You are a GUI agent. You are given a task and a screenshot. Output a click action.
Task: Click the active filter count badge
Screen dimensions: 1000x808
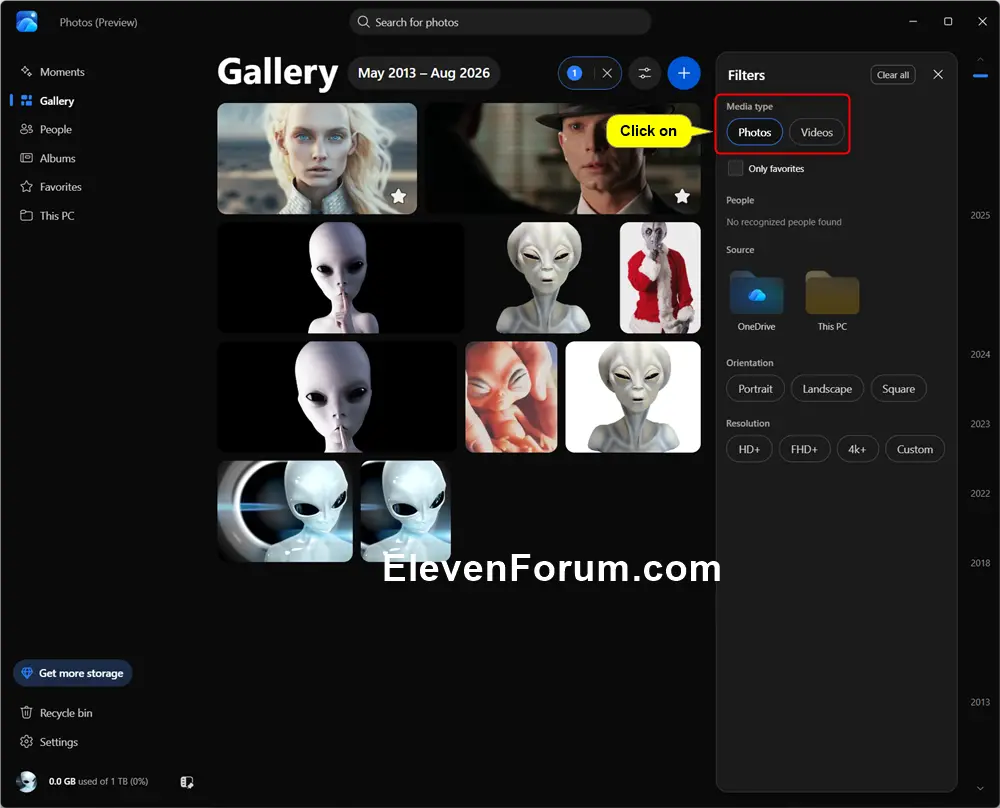(x=575, y=73)
